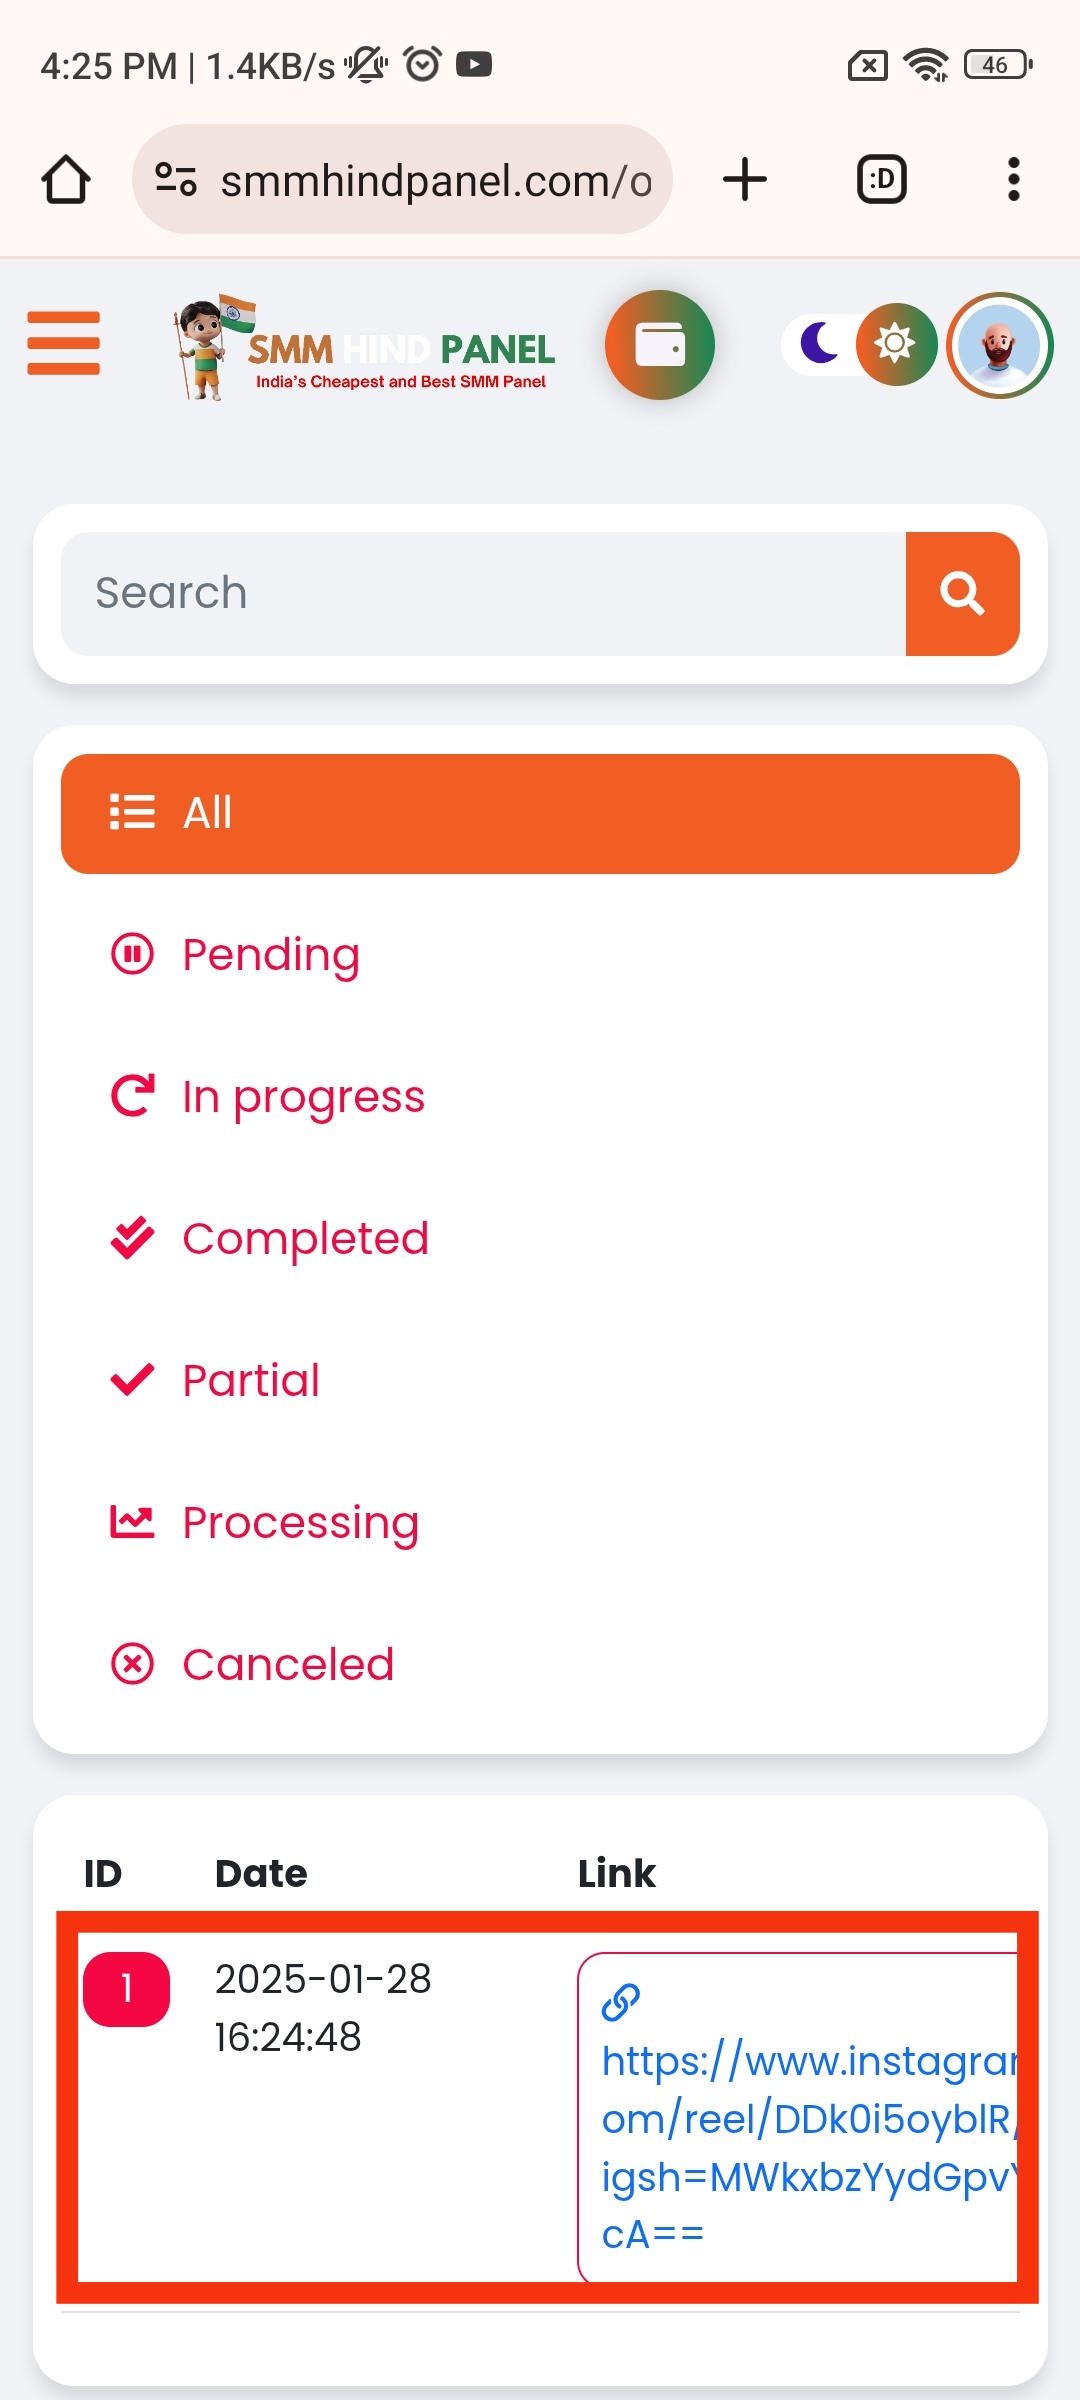
Task: Click order ID badge 1
Action: (127, 1989)
